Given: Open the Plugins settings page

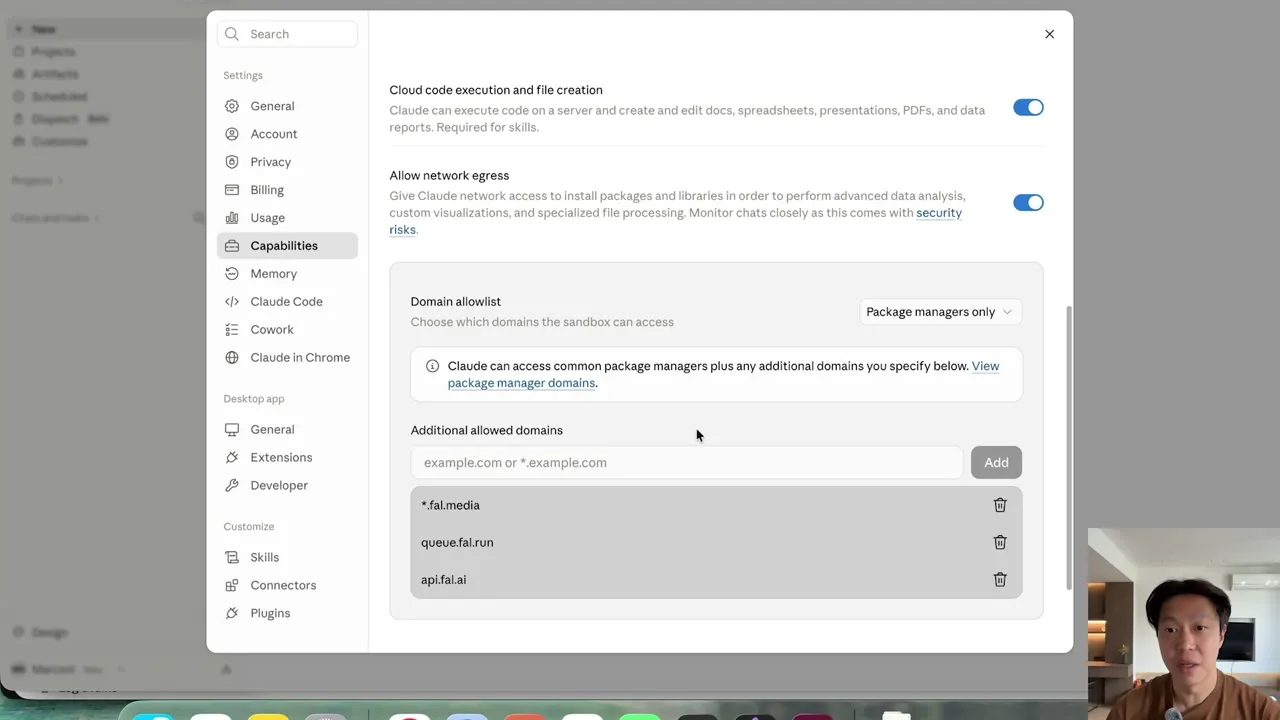Looking at the screenshot, I should click(287, 613).
